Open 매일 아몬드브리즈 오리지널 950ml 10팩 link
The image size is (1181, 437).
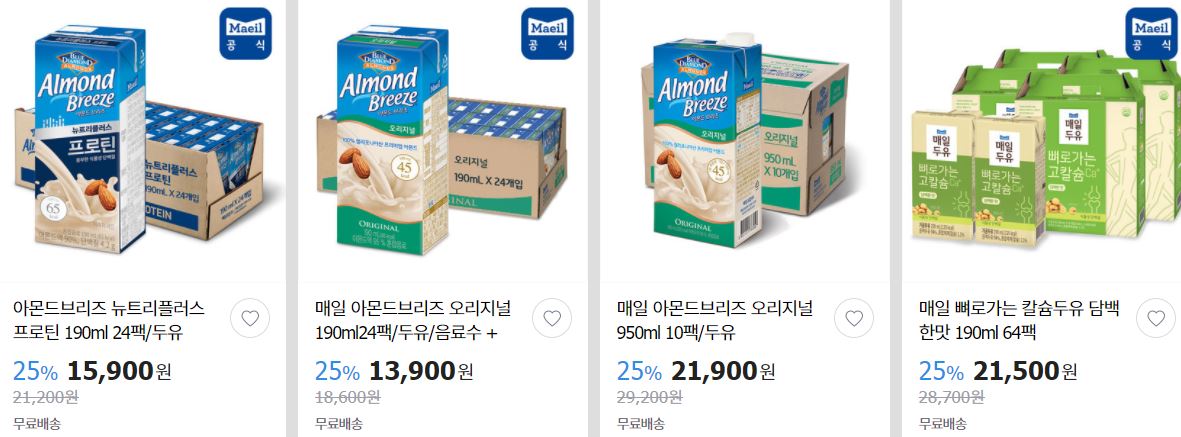(x=715, y=320)
